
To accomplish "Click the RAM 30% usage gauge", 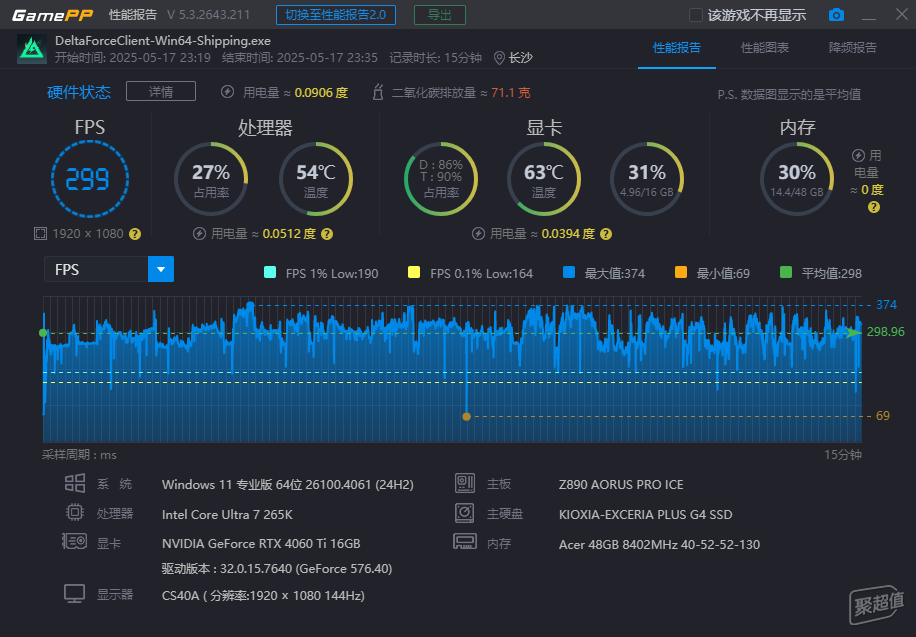I will [x=797, y=179].
